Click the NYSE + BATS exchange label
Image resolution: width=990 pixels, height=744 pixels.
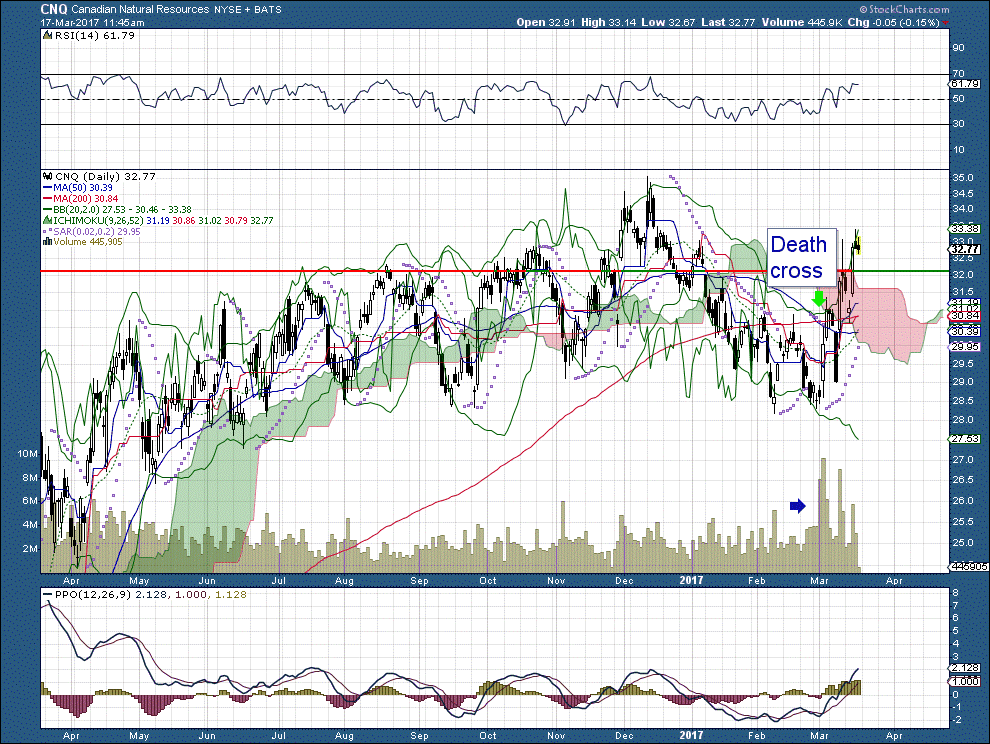(248, 9)
